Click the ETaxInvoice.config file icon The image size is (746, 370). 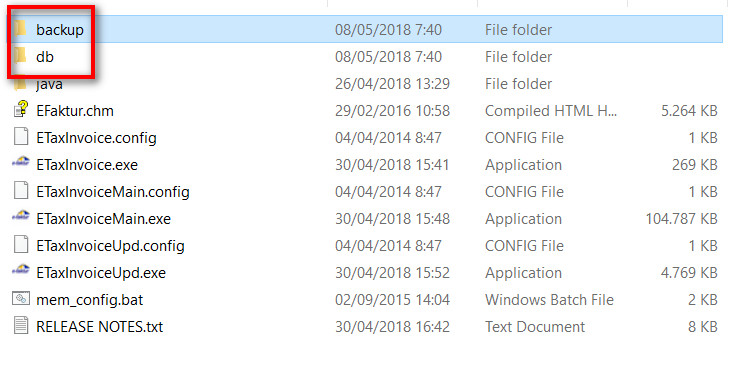click(x=21, y=138)
